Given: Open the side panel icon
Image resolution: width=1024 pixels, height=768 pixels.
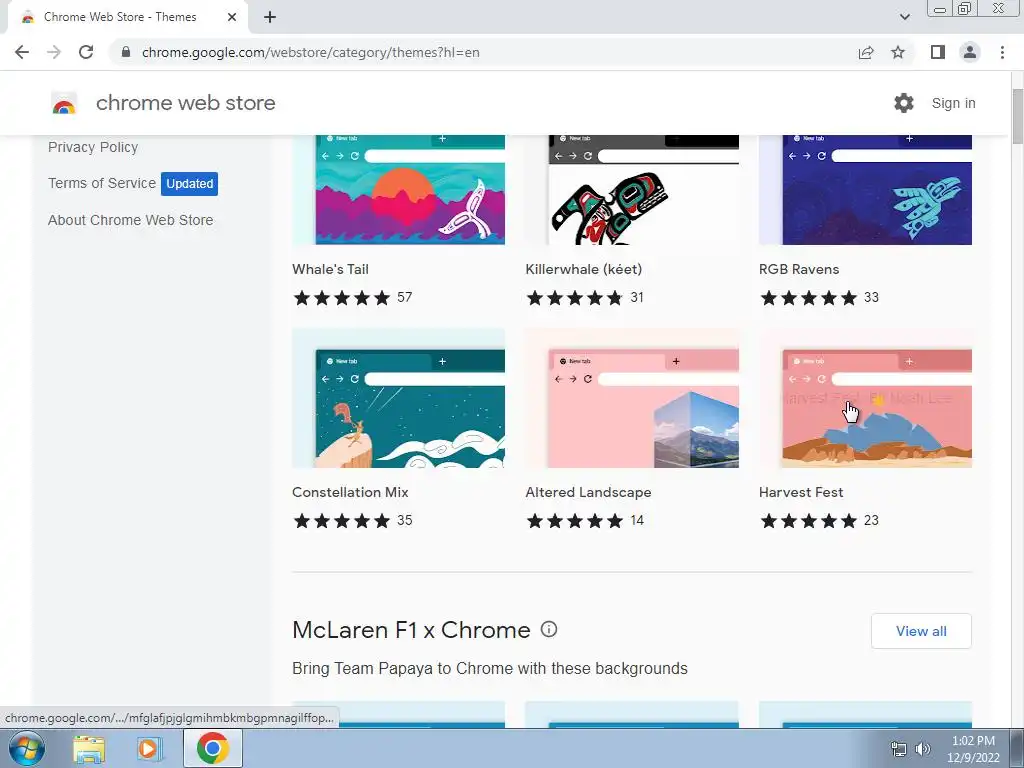Looking at the screenshot, I should coord(938,52).
